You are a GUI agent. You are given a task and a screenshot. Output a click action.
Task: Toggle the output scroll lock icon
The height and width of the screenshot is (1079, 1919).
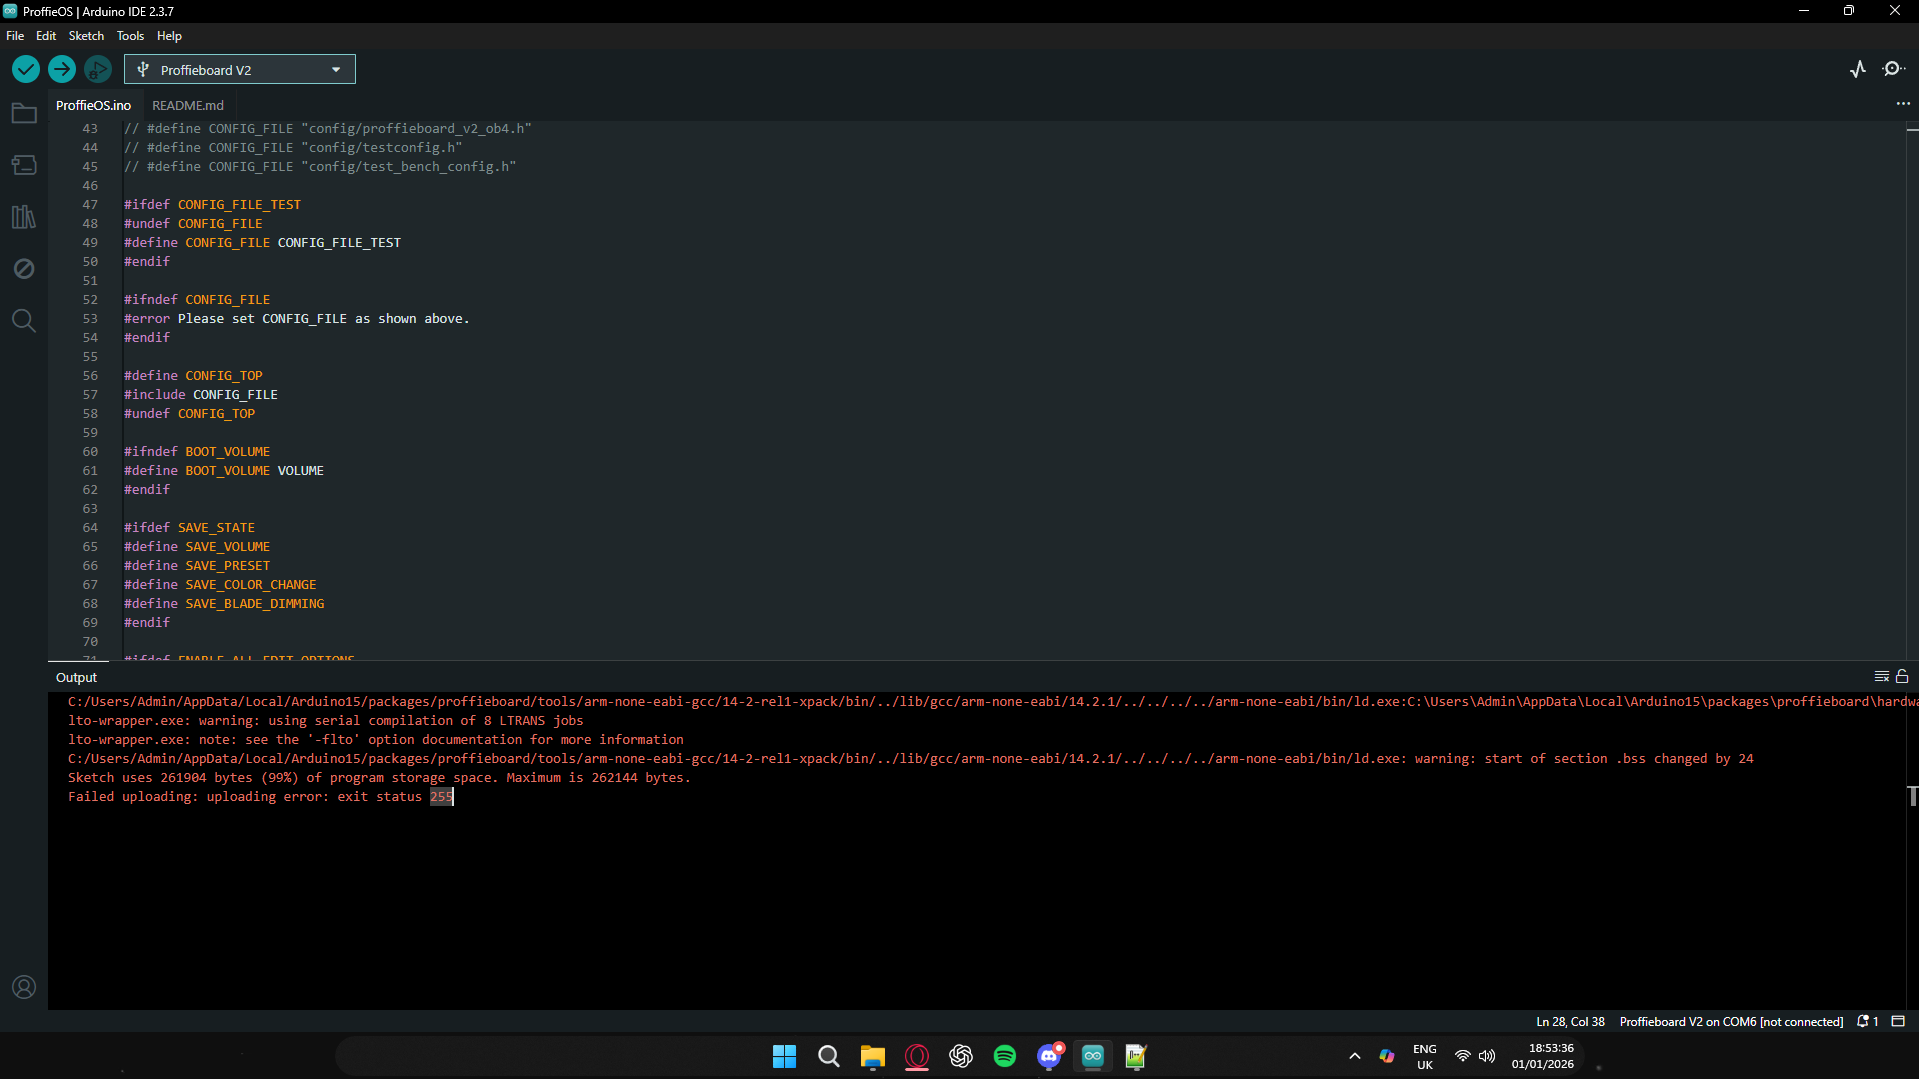pyautogui.click(x=1902, y=677)
